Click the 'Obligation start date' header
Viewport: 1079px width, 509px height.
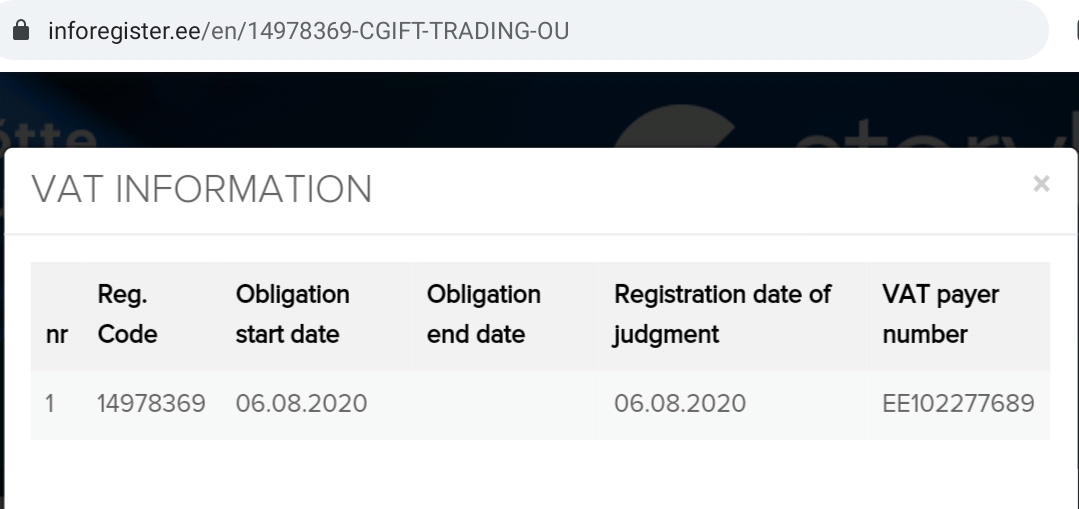[292, 315]
